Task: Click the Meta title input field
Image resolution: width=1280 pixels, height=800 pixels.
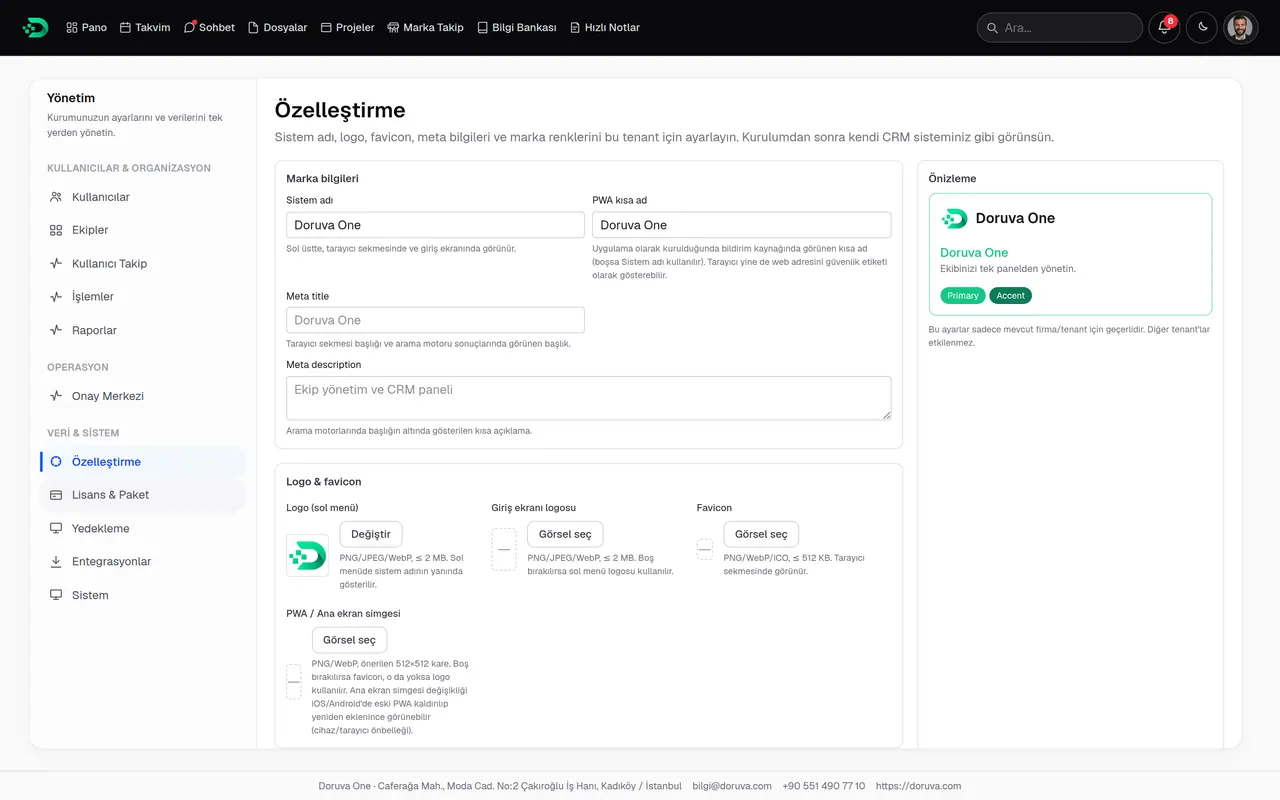Action: [435, 320]
